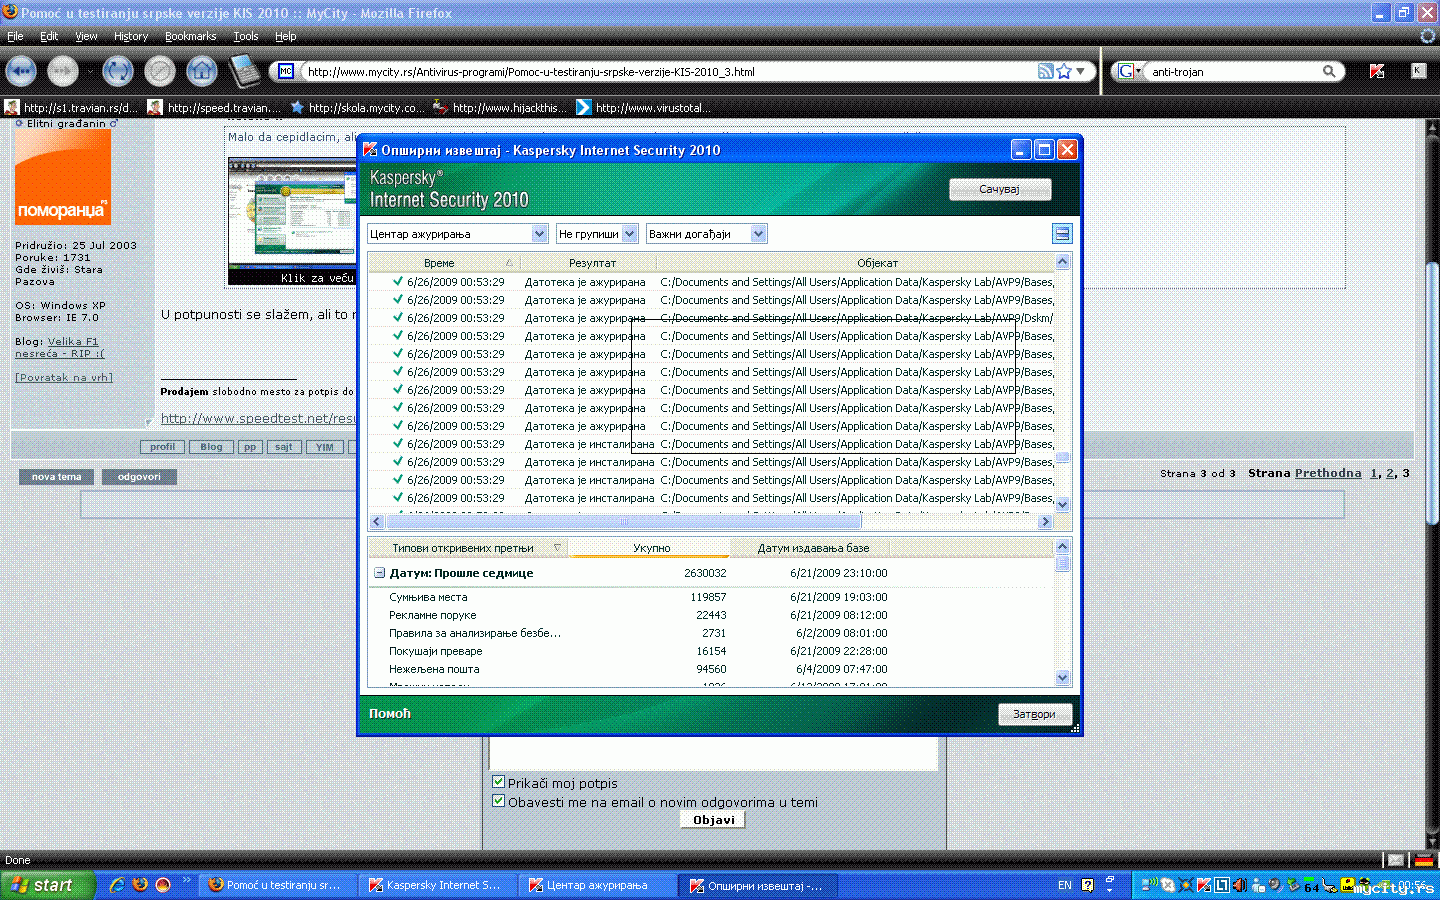
Task: Click the flag icon in Firefox status bar
Action: (1424, 860)
